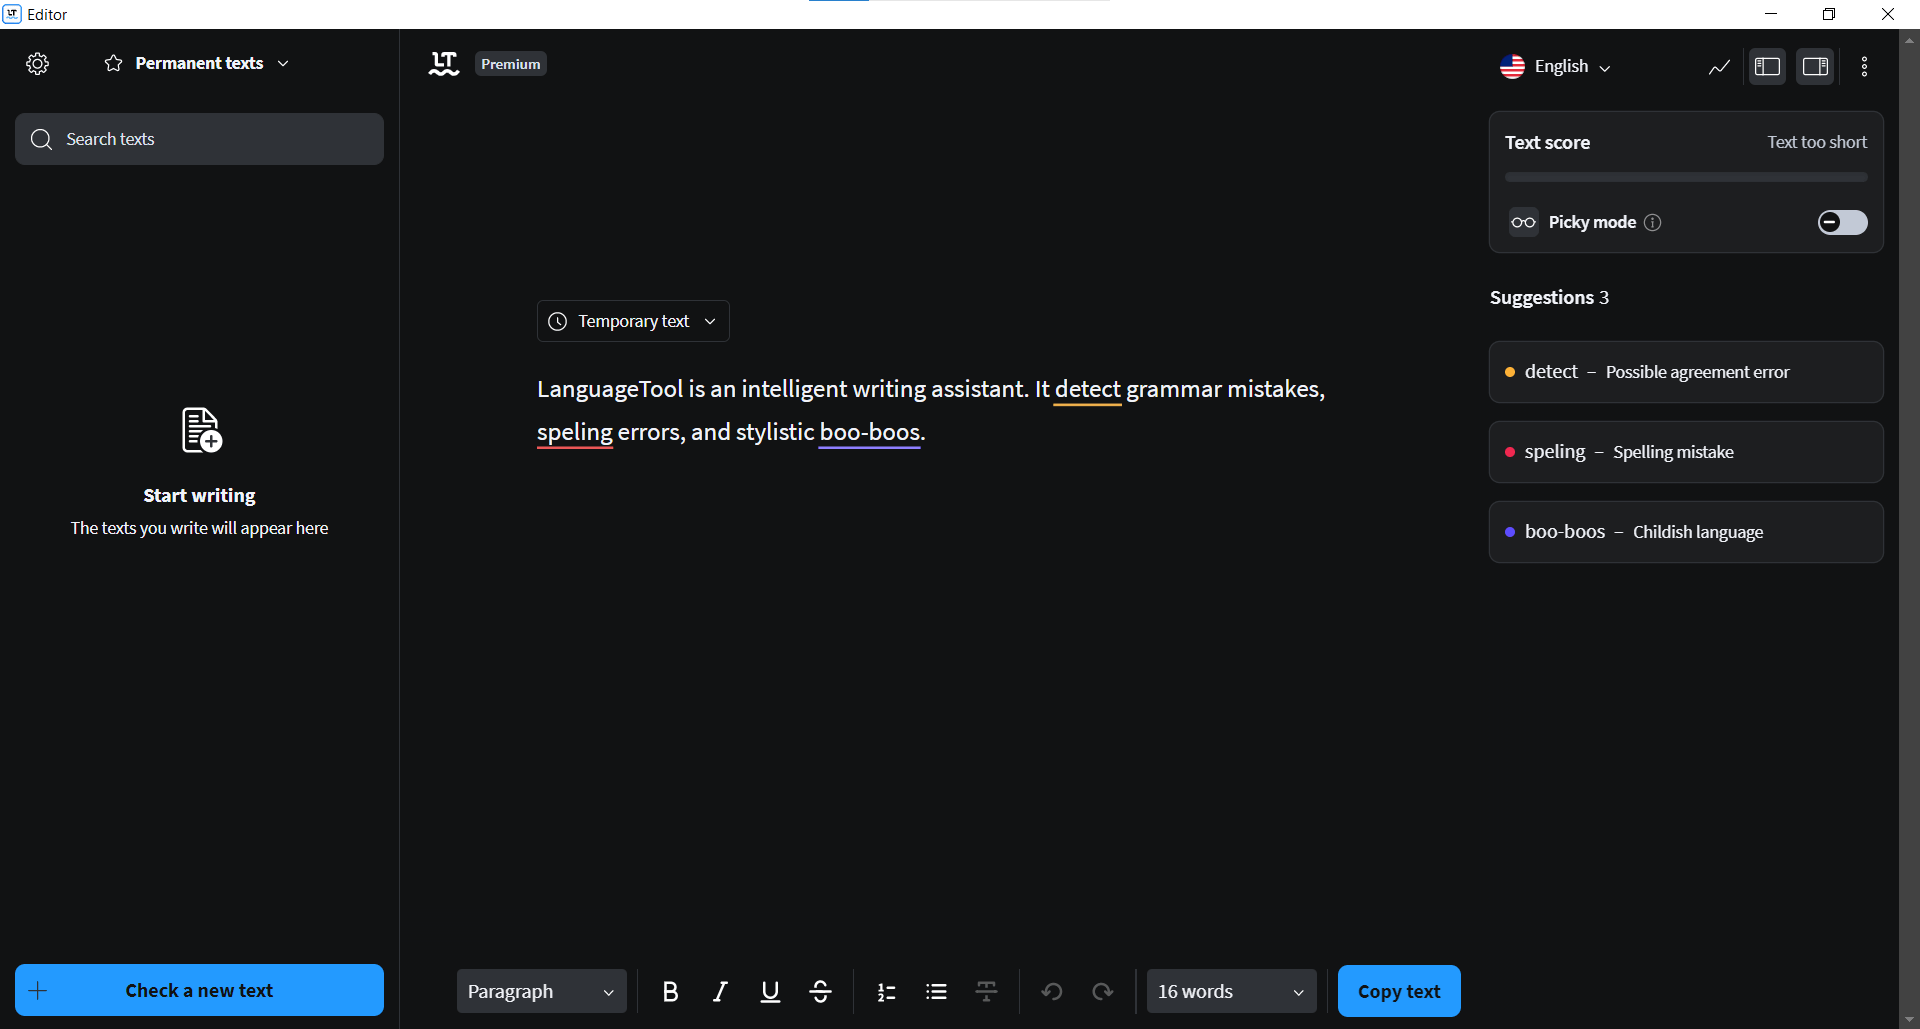
Task: Click the Text score progress bar
Action: tap(1686, 177)
